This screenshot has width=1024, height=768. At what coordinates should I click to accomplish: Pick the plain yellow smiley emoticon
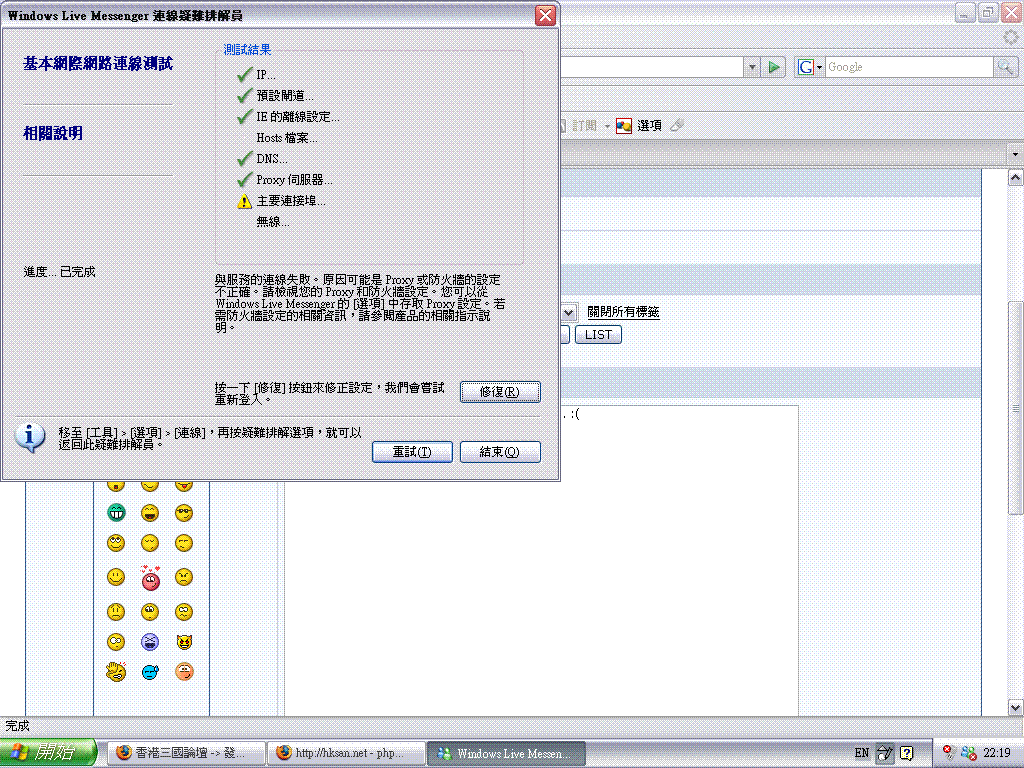(x=116, y=577)
